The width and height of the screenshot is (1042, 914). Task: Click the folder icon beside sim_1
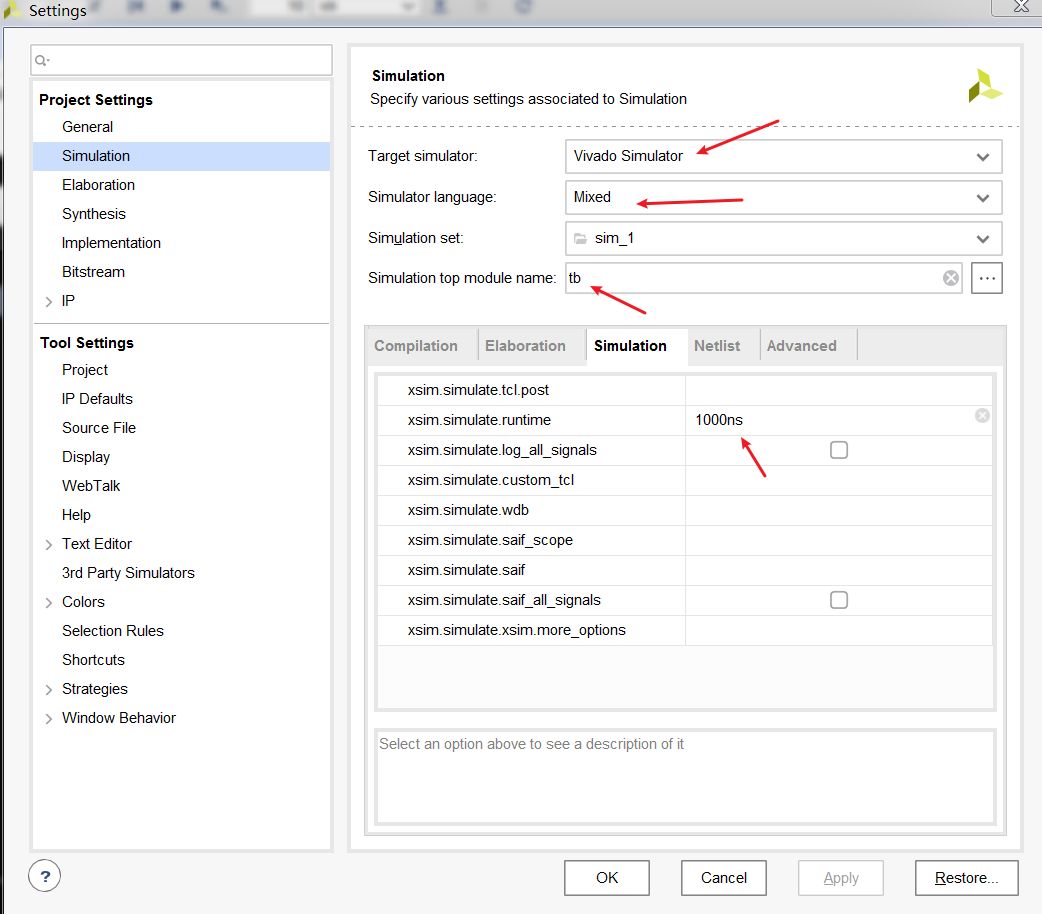tap(581, 239)
